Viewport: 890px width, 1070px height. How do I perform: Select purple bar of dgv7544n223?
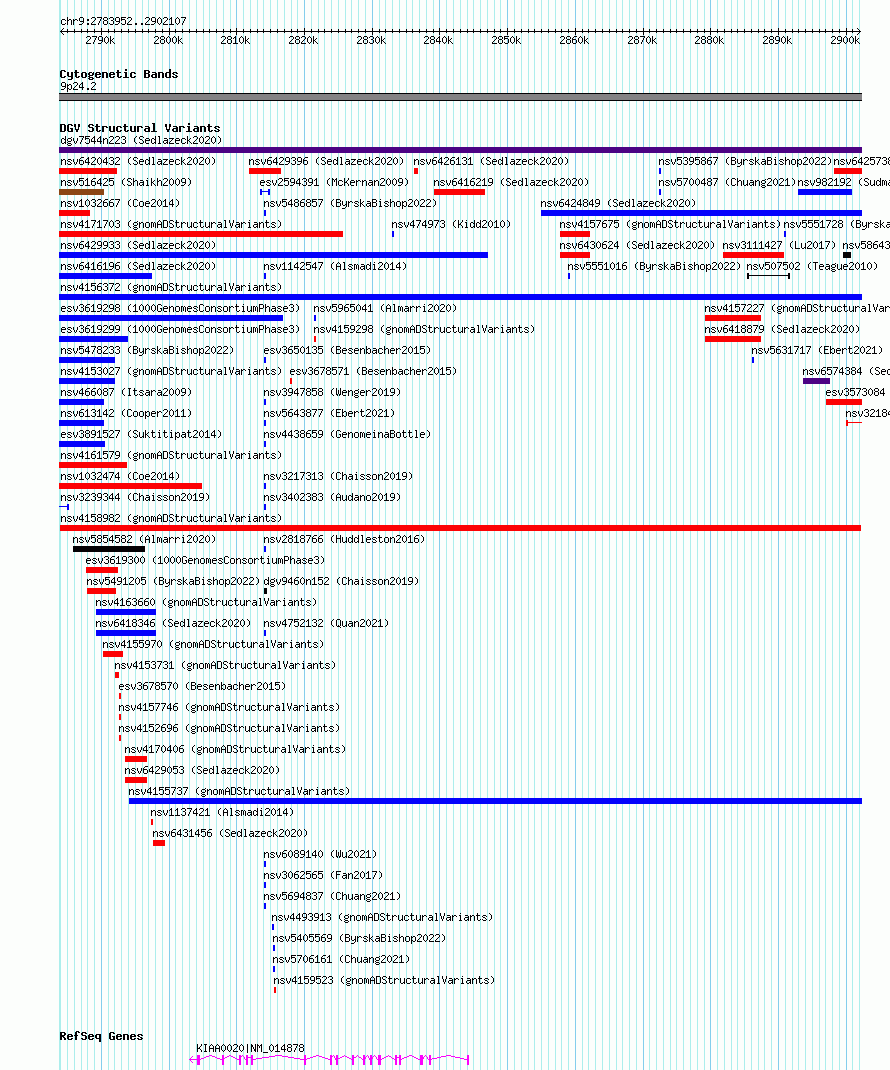461,150
